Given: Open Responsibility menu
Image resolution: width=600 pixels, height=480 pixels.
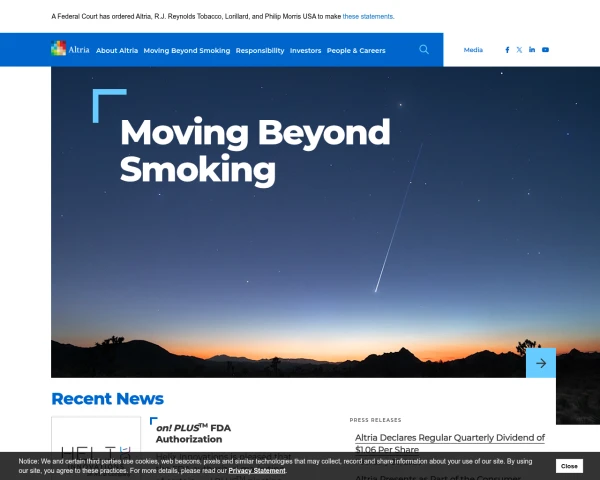Looking at the screenshot, I should coord(260,51).
